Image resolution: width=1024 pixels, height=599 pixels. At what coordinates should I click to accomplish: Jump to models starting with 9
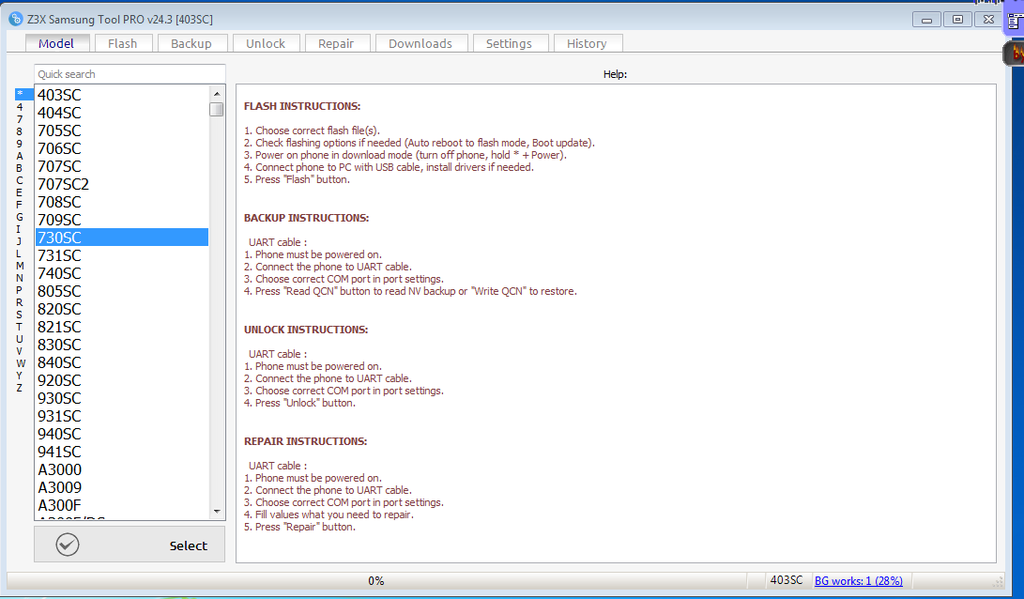20,144
